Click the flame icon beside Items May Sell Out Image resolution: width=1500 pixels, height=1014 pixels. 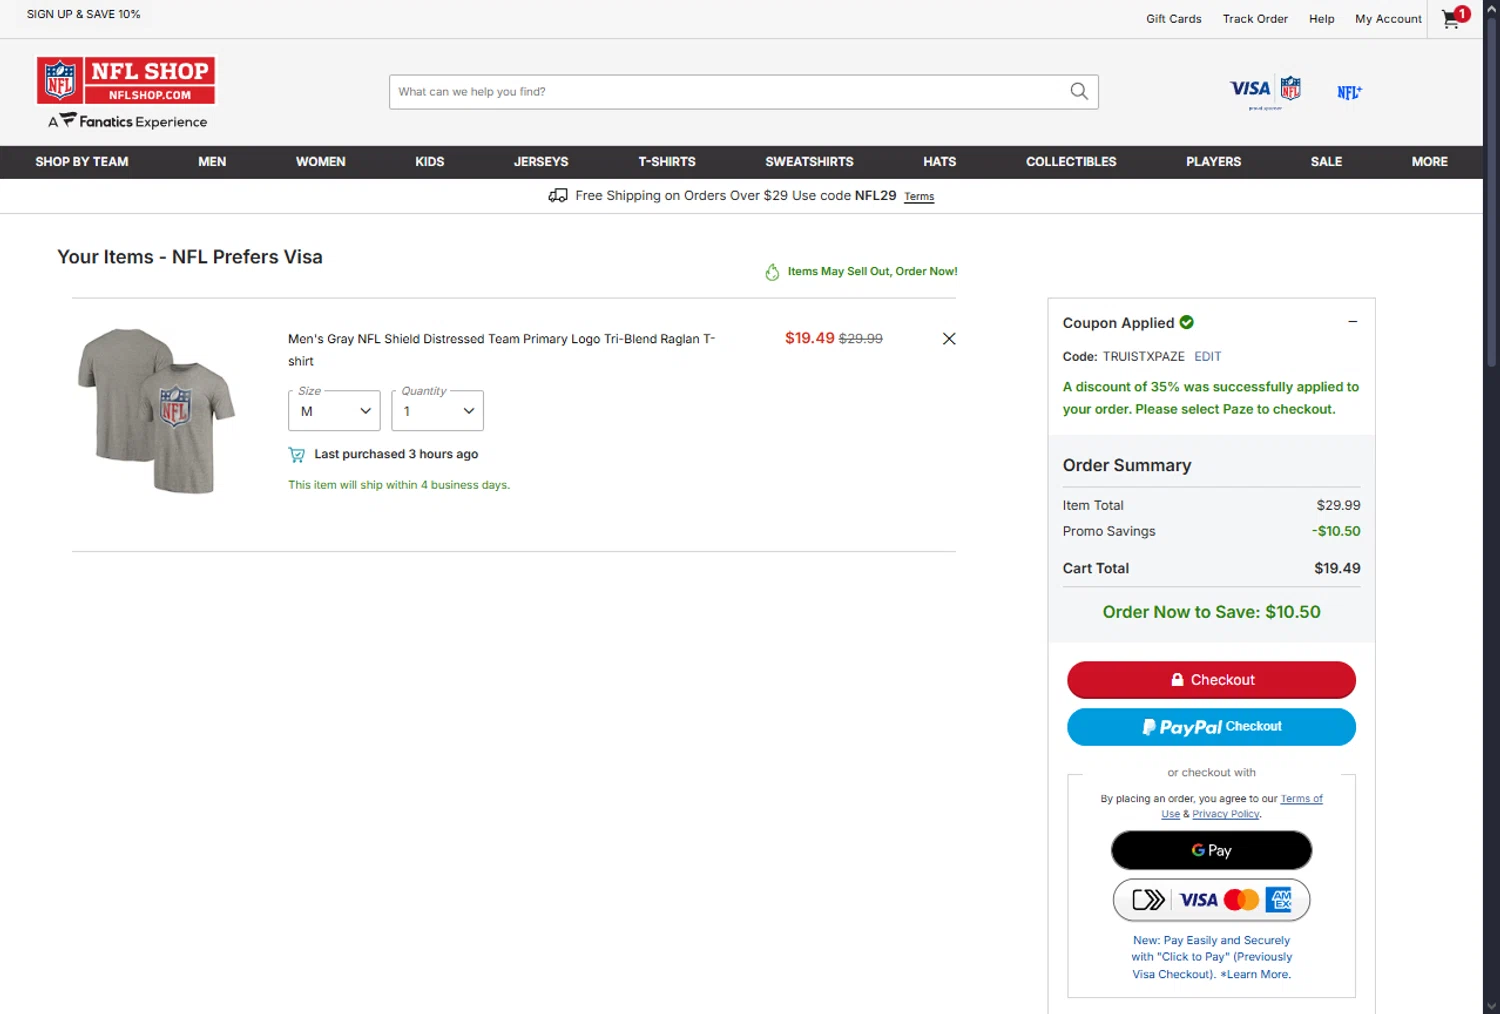pos(772,272)
